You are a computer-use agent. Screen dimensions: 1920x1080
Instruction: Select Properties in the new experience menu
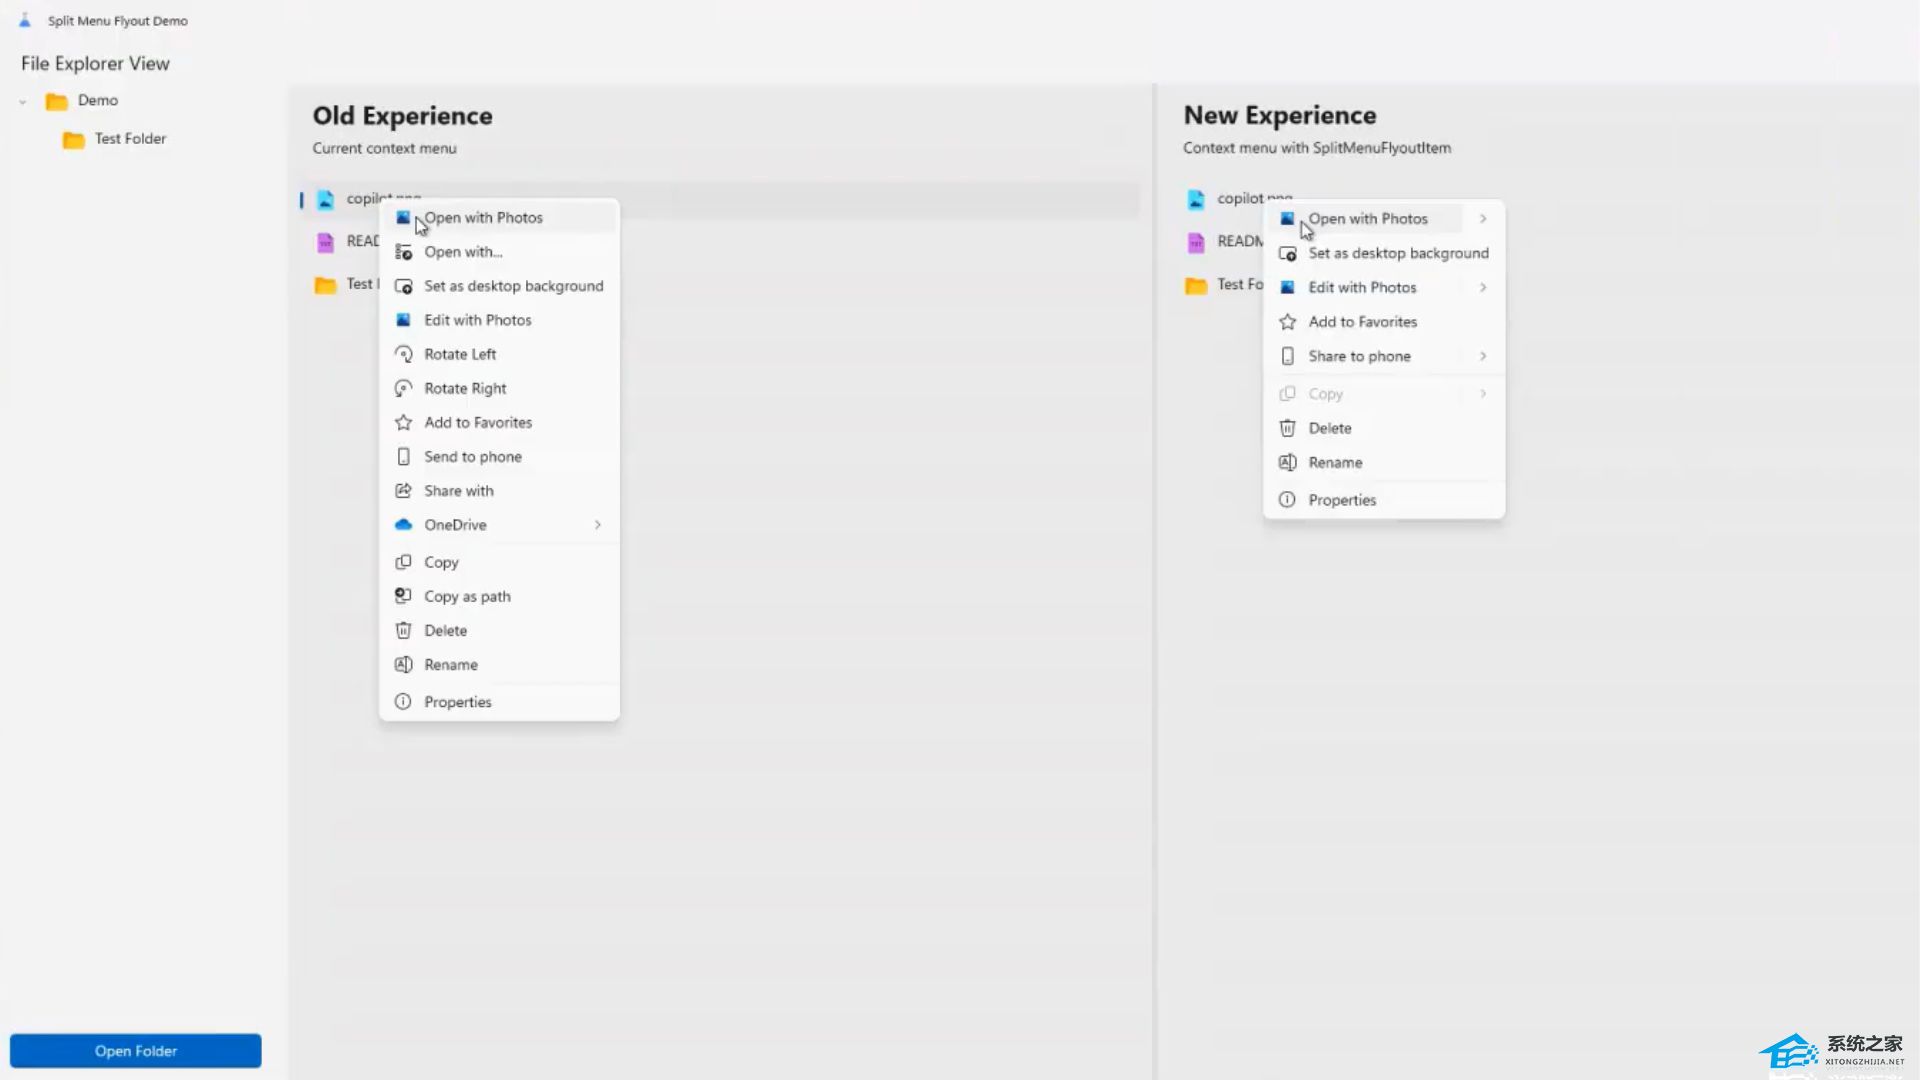[x=1341, y=500]
